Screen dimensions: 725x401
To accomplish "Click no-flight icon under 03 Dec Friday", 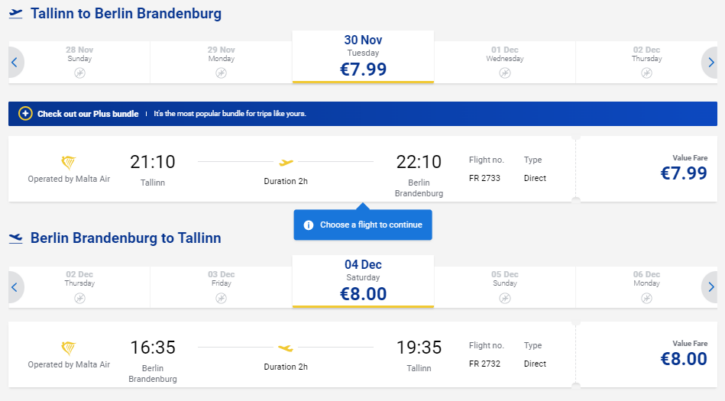I will coord(221,298).
